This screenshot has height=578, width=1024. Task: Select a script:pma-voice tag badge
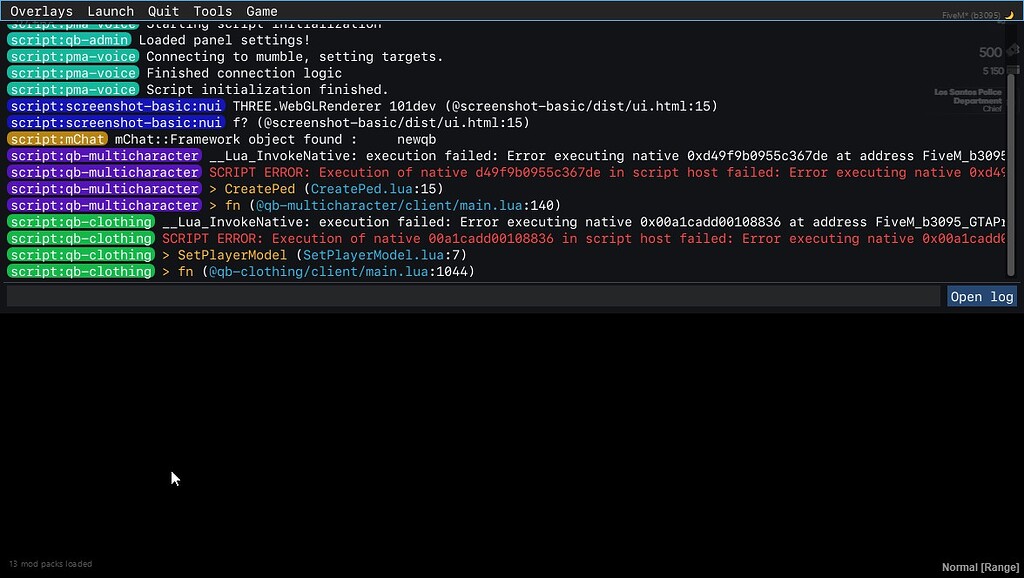[x=72, y=56]
